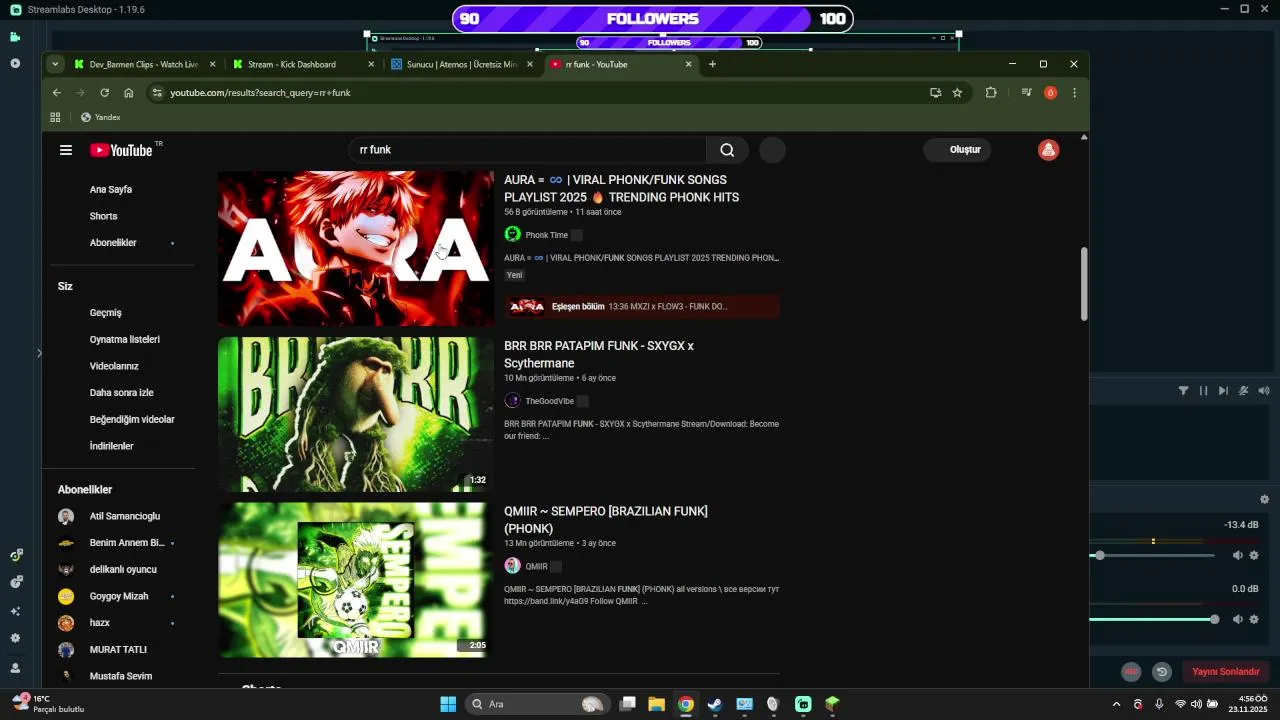Open the TheGoodVibe channel link

[550, 401]
